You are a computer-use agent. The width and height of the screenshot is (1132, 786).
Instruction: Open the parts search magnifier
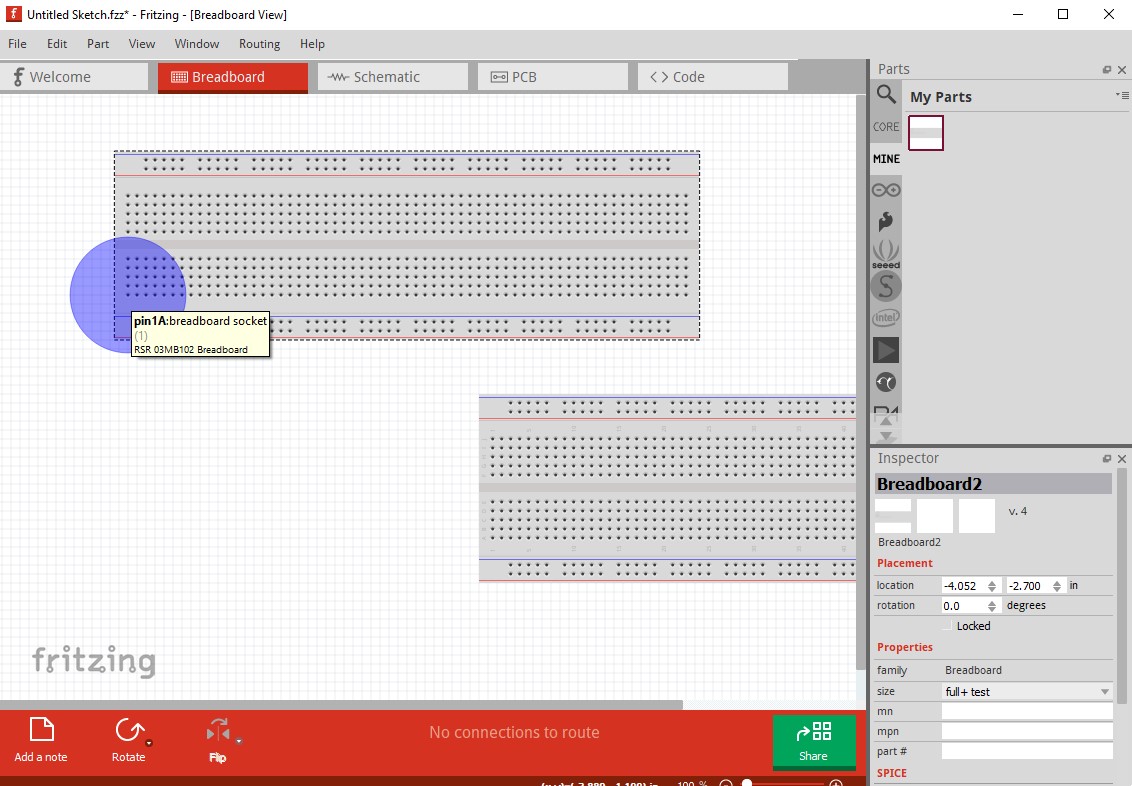(x=885, y=95)
